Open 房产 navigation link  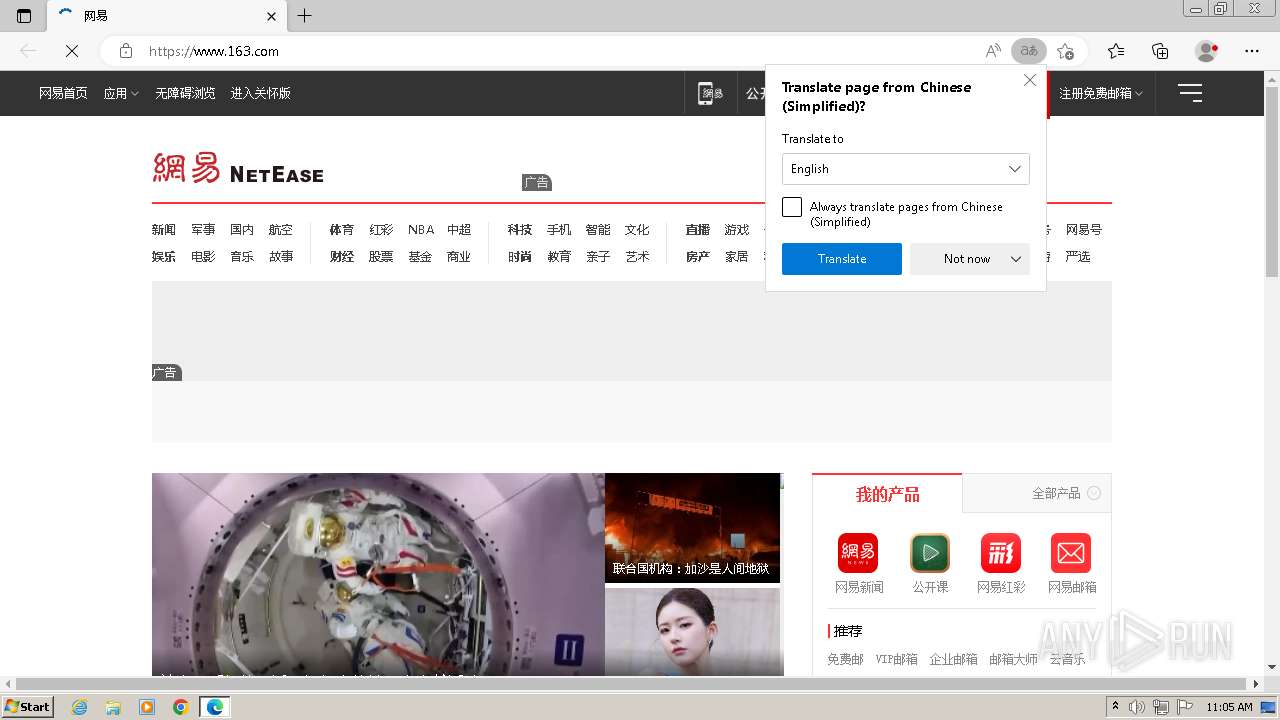click(698, 257)
